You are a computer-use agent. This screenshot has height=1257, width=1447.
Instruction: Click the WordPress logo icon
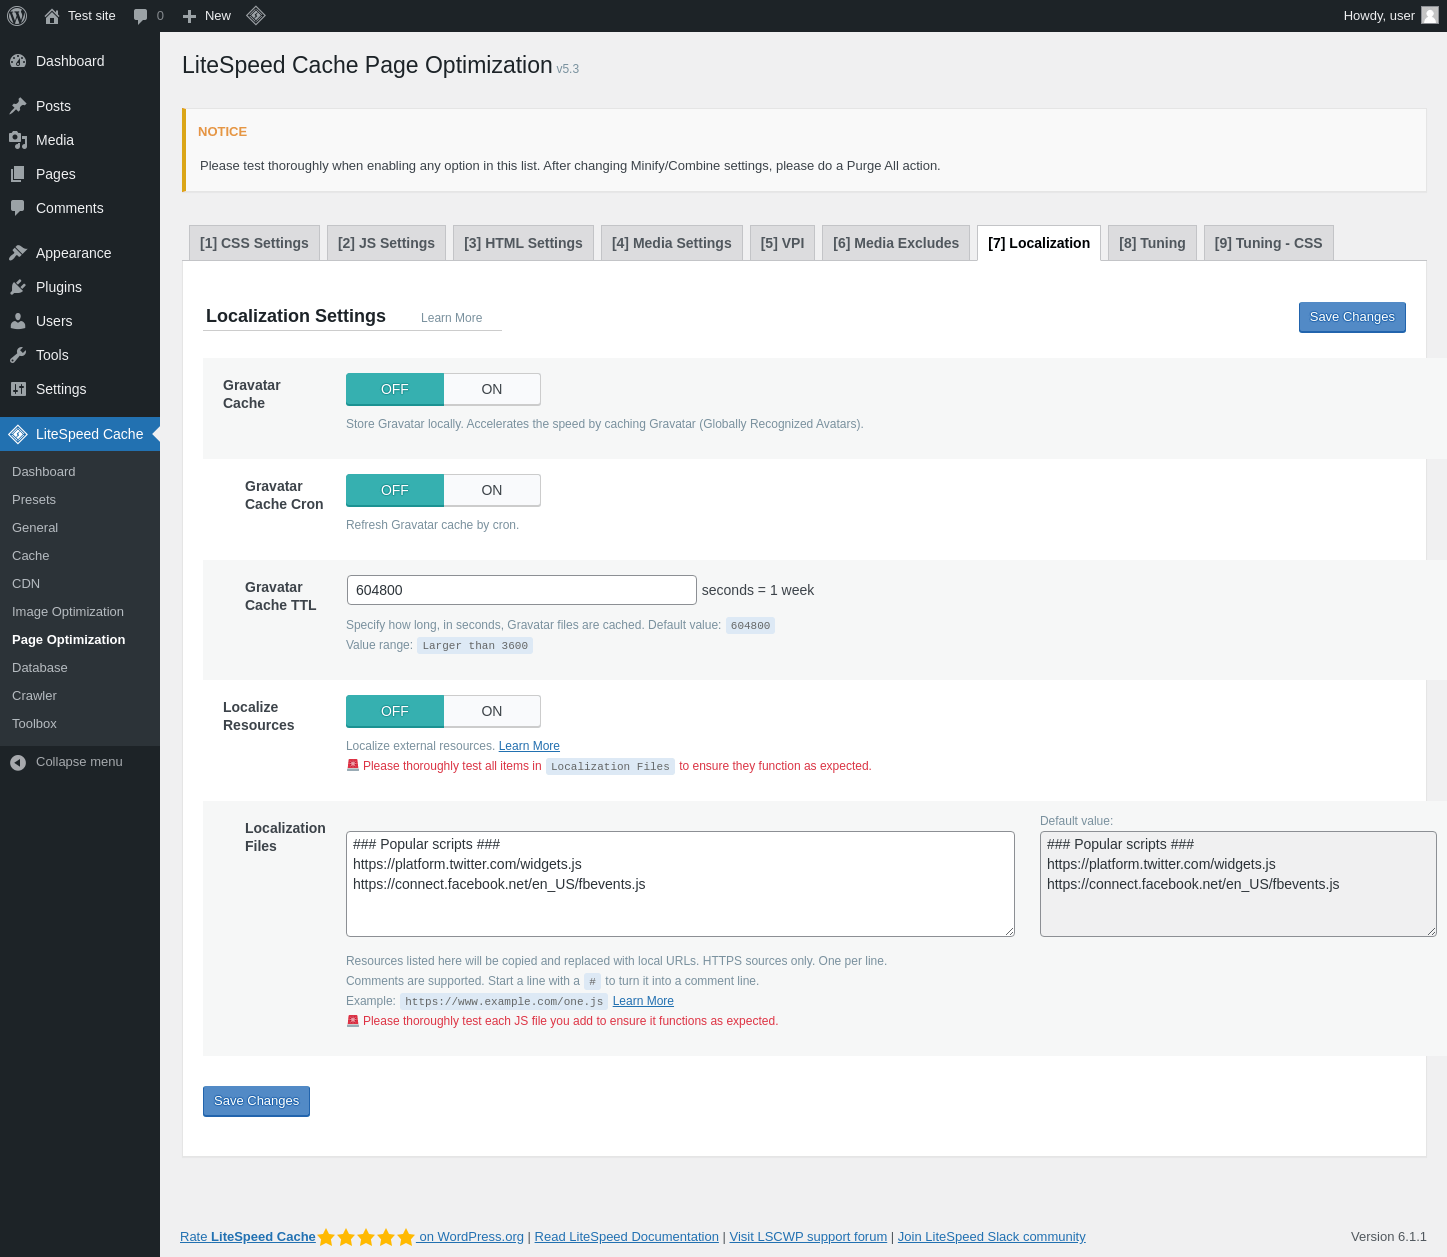click(17, 16)
